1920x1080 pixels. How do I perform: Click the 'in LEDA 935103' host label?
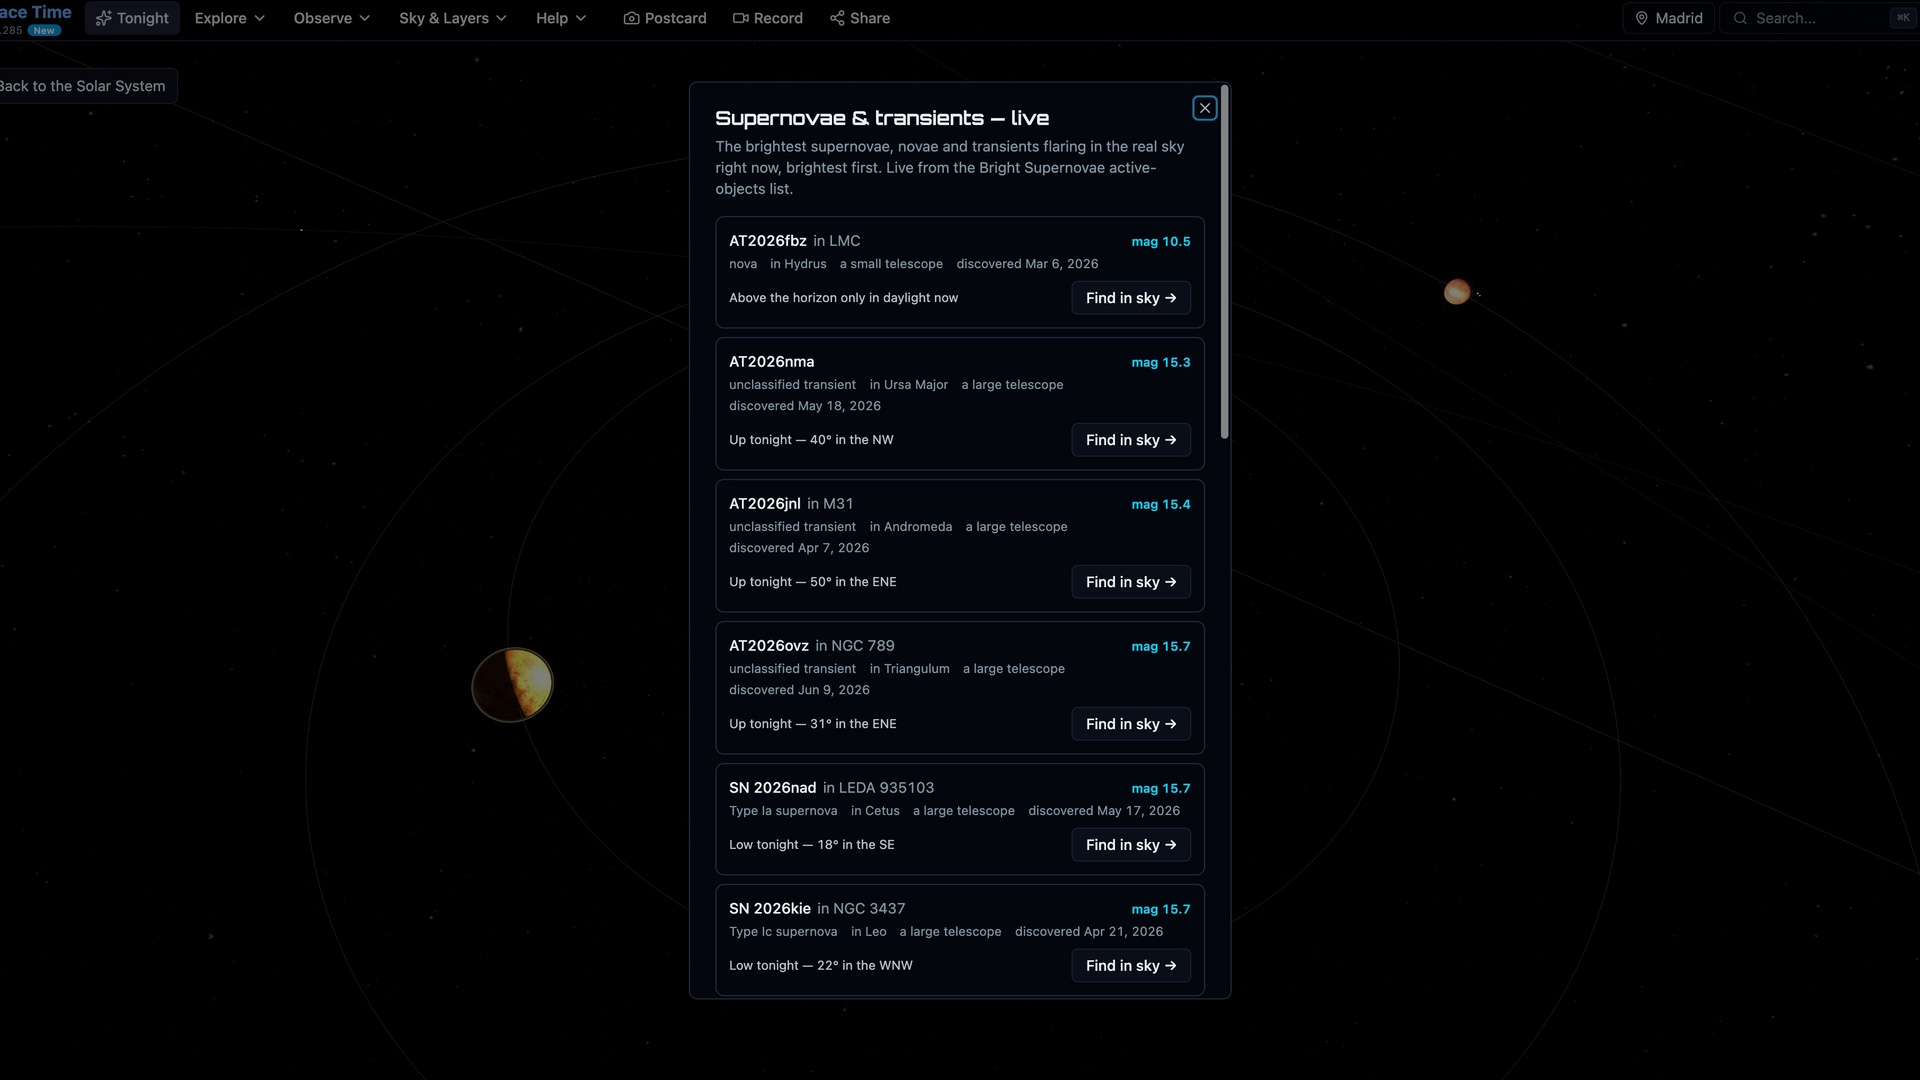pos(878,788)
